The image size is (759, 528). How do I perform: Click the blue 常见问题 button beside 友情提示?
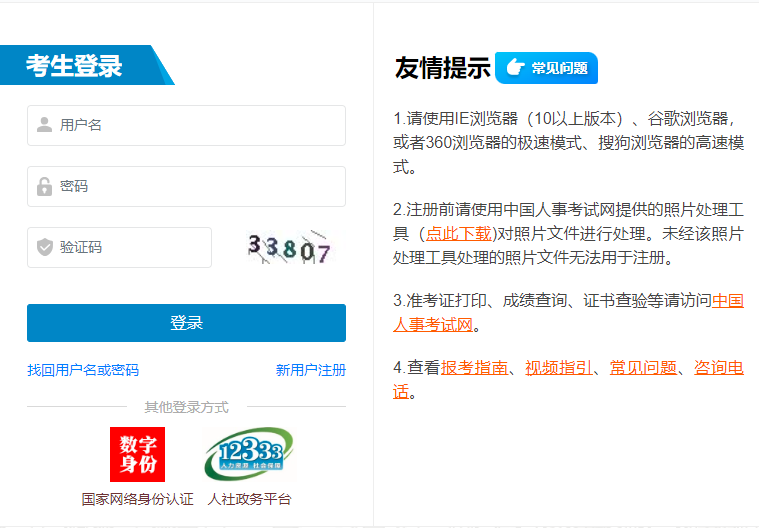[546, 68]
